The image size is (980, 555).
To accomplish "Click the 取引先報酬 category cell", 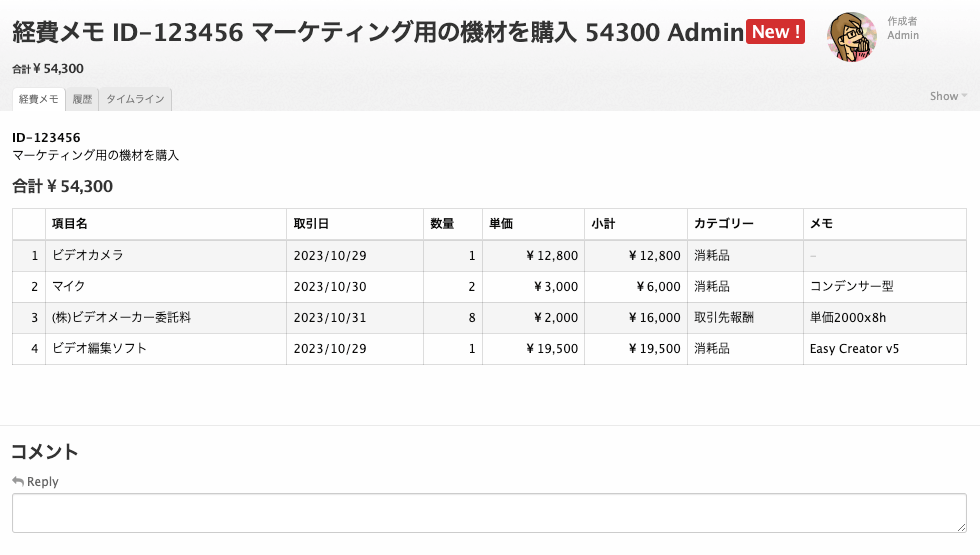I will [x=745, y=318].
